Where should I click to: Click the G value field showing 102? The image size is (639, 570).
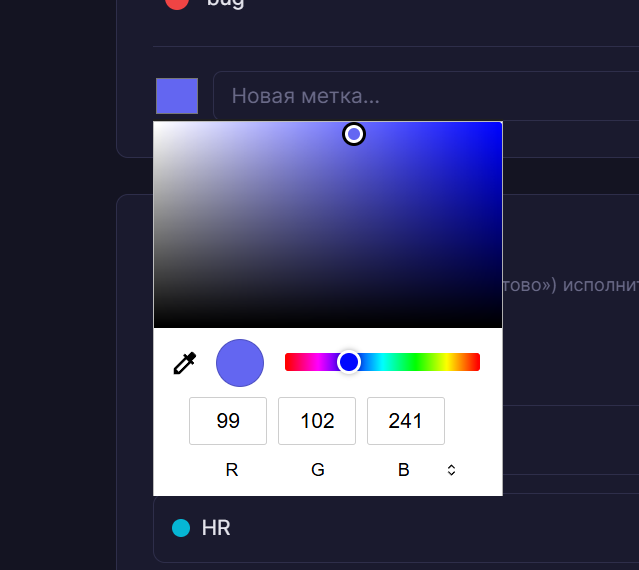(x=317, y=421)
